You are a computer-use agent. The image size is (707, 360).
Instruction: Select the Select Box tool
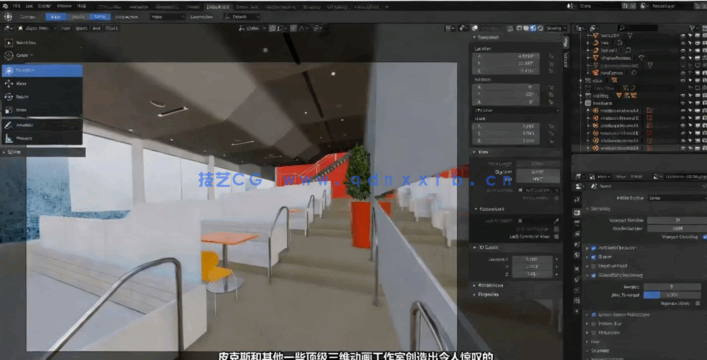click(41, 43)
